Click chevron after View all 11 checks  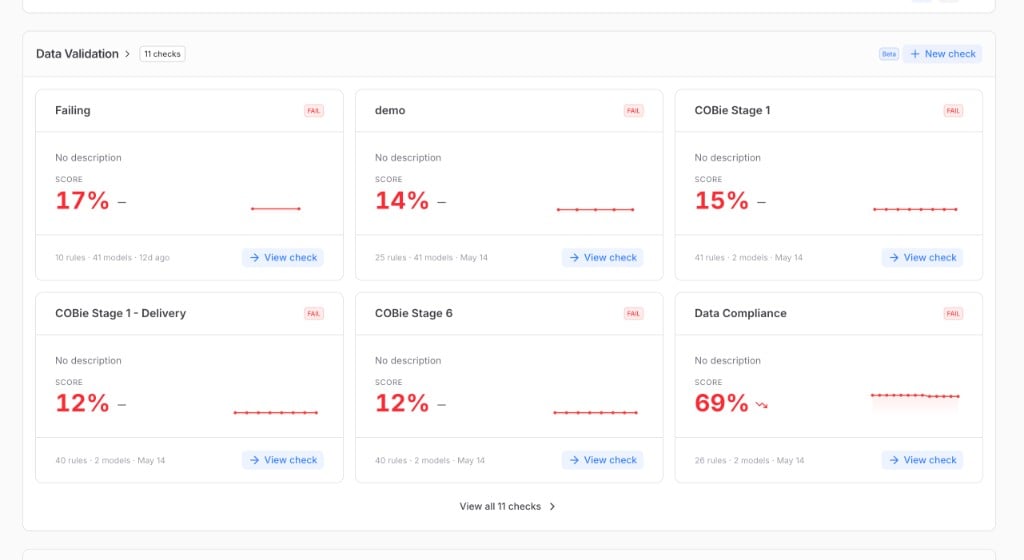click(552, 506)
